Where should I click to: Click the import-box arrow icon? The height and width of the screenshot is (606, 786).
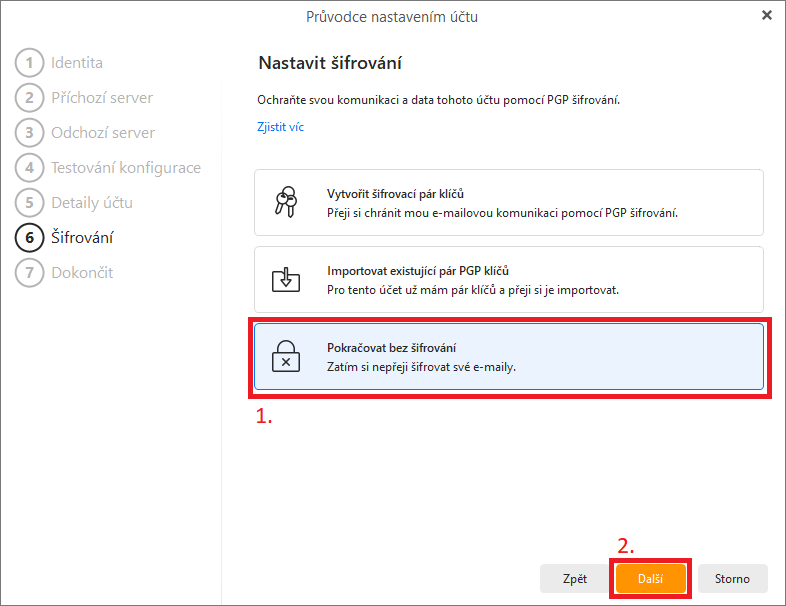pyautogui.click(x=286, y=279)
